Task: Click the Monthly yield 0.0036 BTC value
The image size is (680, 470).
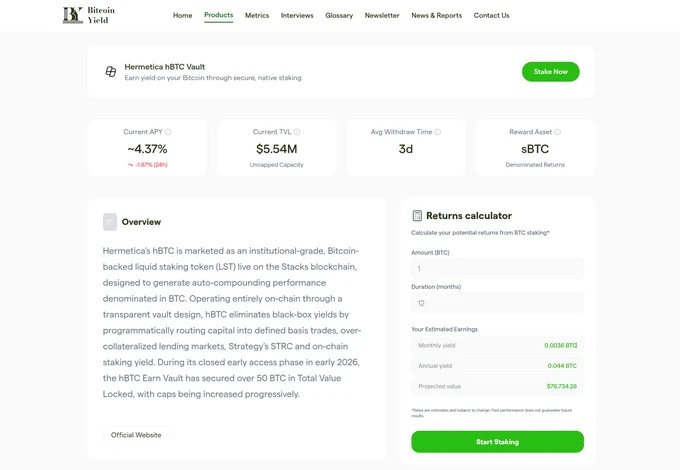Action: pyautogui.click(x=560, y=346)
